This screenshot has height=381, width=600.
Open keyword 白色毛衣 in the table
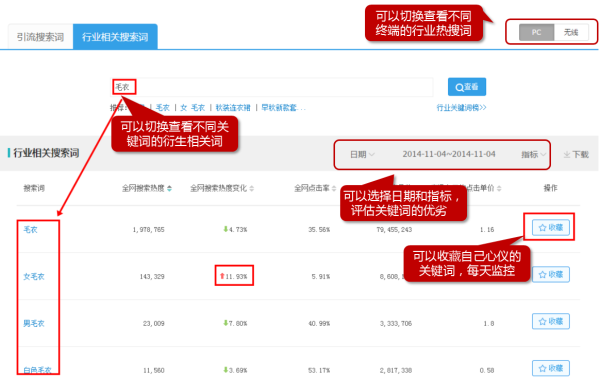pyautogui.click(x=37, y=370)
